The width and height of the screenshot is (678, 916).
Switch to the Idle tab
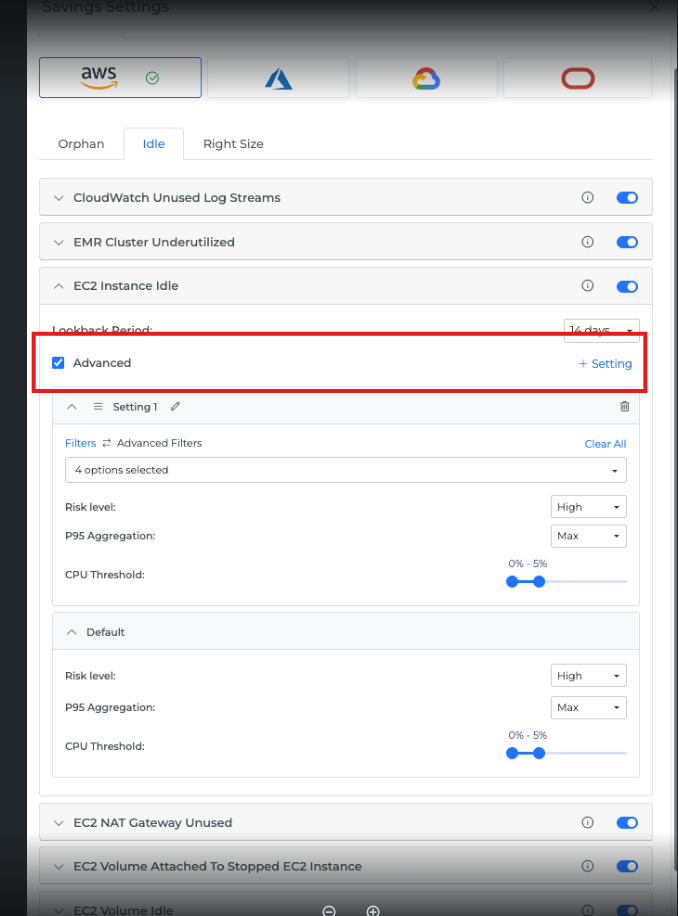point(154,144)
